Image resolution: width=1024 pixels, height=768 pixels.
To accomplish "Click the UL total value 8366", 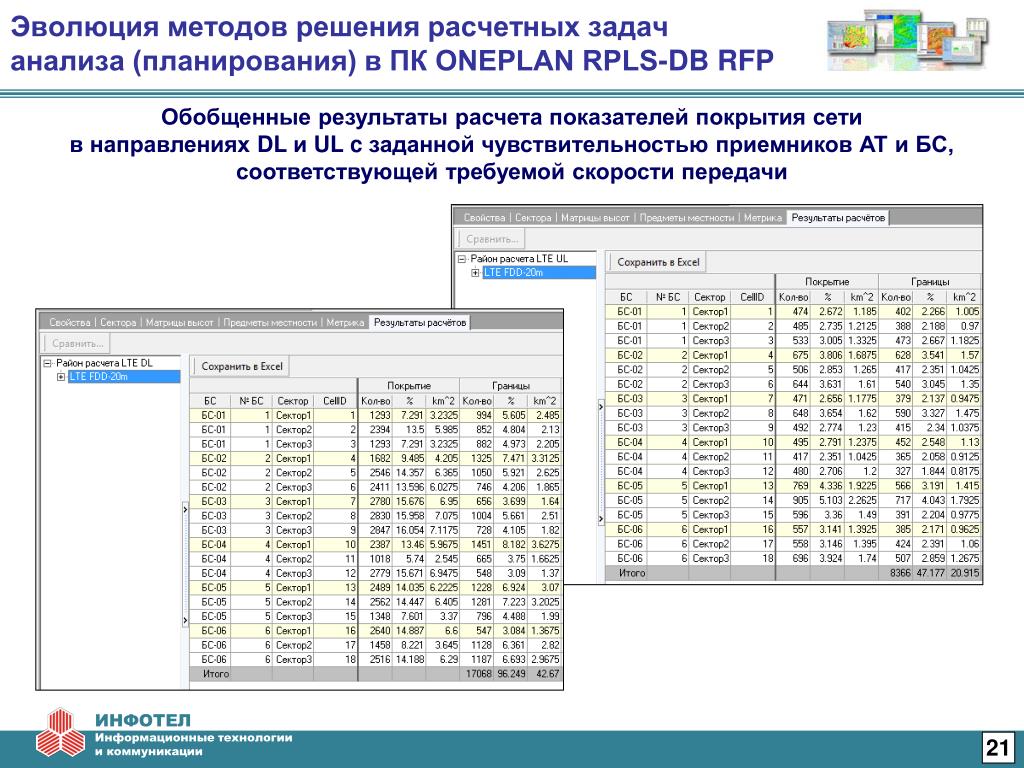I will [895, 573].
